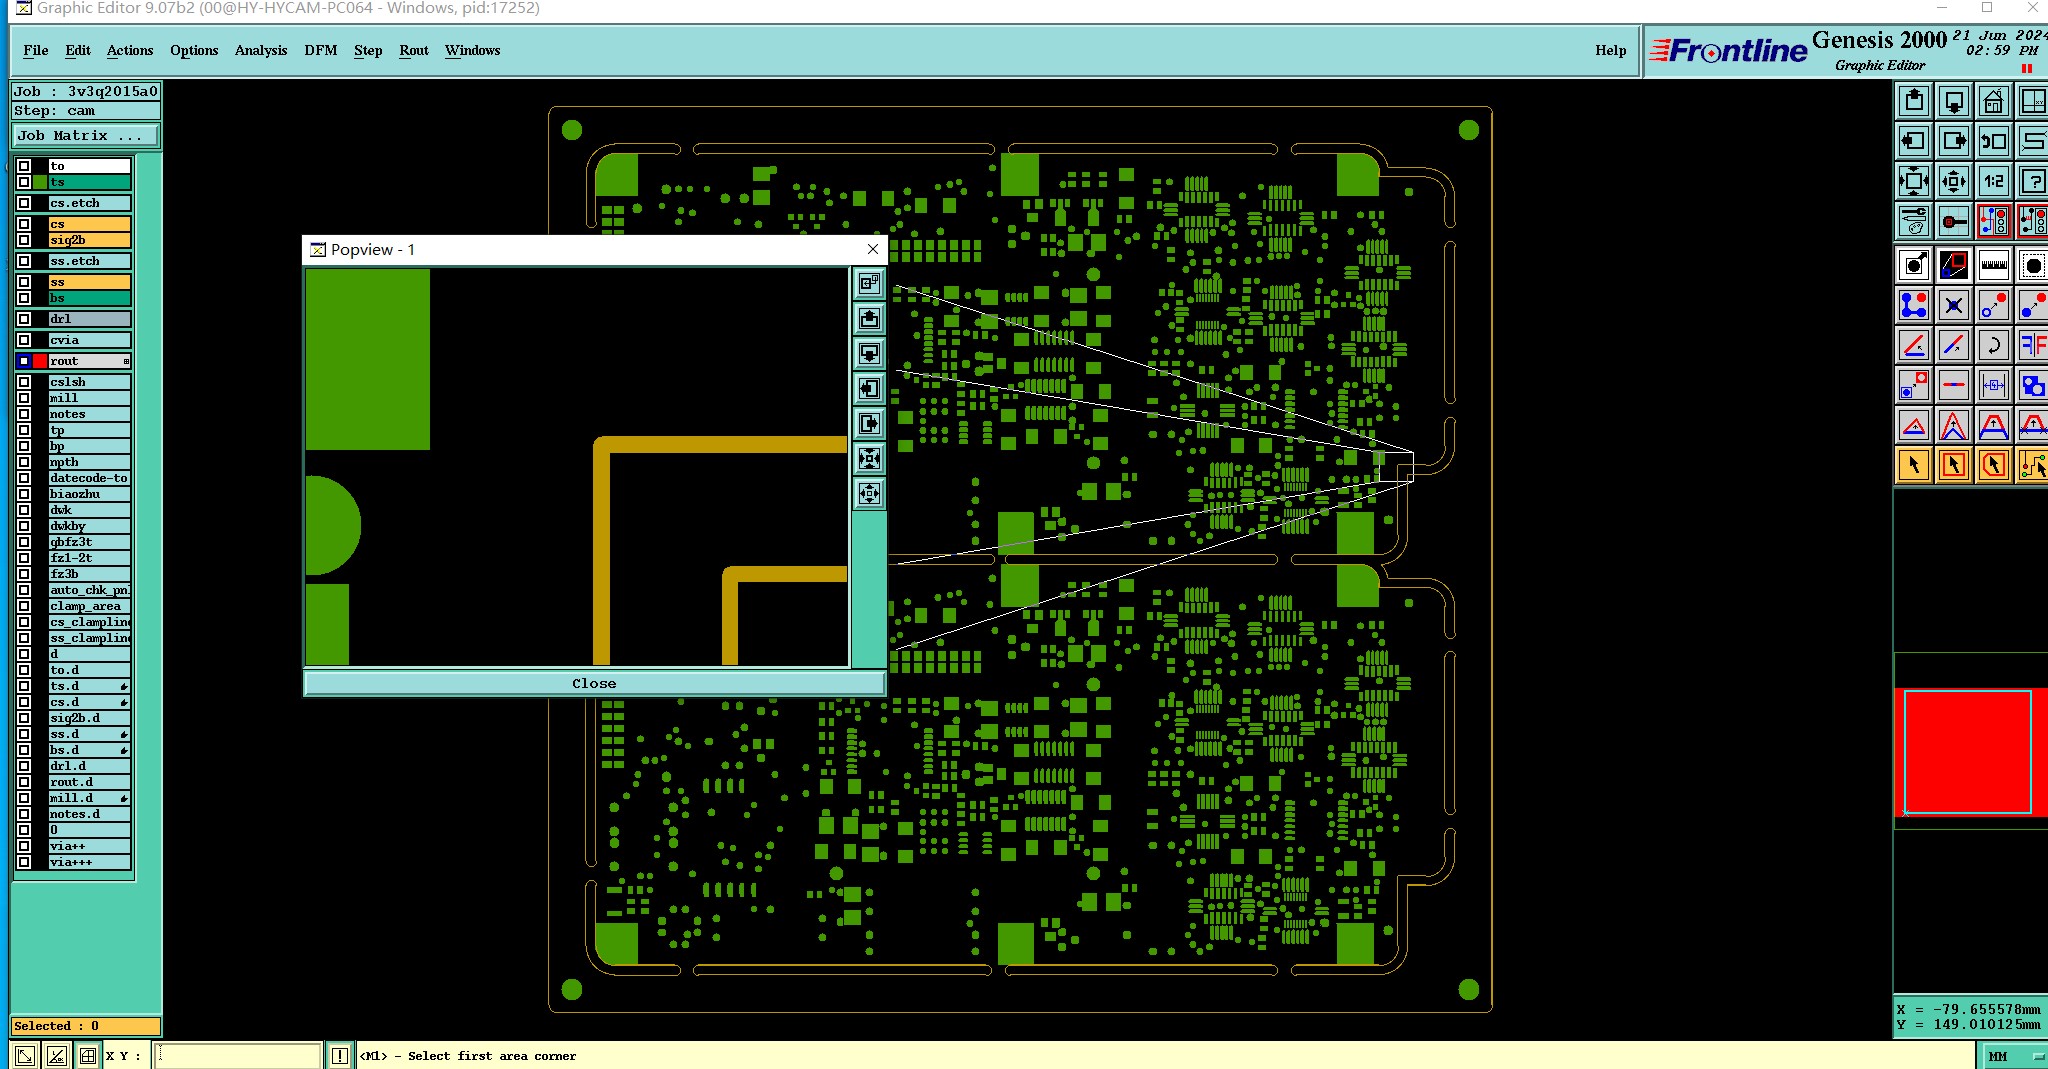Viewport: 2048px width, 1069px height.
Task: Toggle checkbox for layer 'cs.etch'
Action: click(24, 203)
